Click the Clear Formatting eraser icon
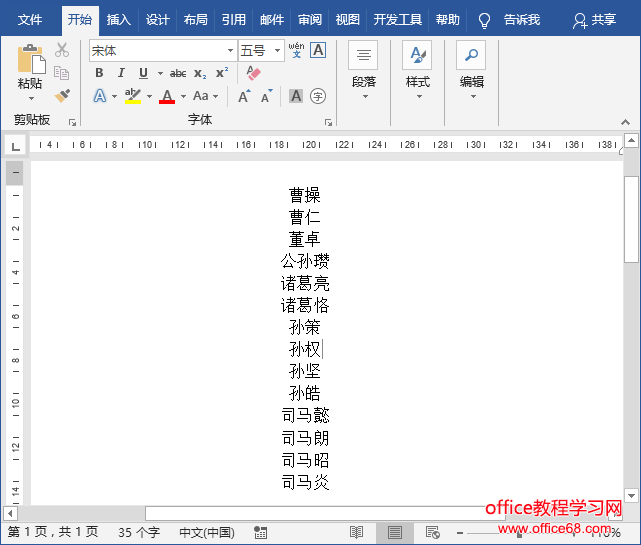This screenshot has height=545, width=641. [x=253, y=73]
